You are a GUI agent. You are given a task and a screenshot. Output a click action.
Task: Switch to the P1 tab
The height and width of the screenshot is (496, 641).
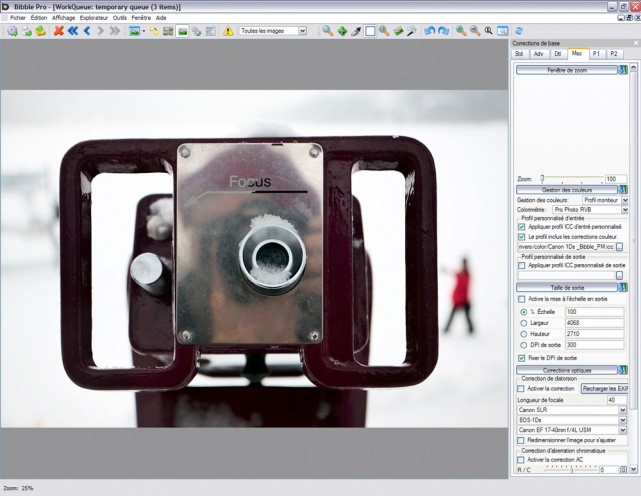pyautogui.click(x=596, y=54)
